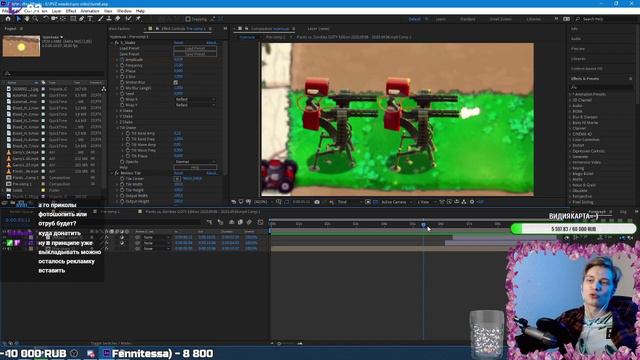The image size is (640, 360).
Task: Select the Pen tool
Action: point(82,19)
